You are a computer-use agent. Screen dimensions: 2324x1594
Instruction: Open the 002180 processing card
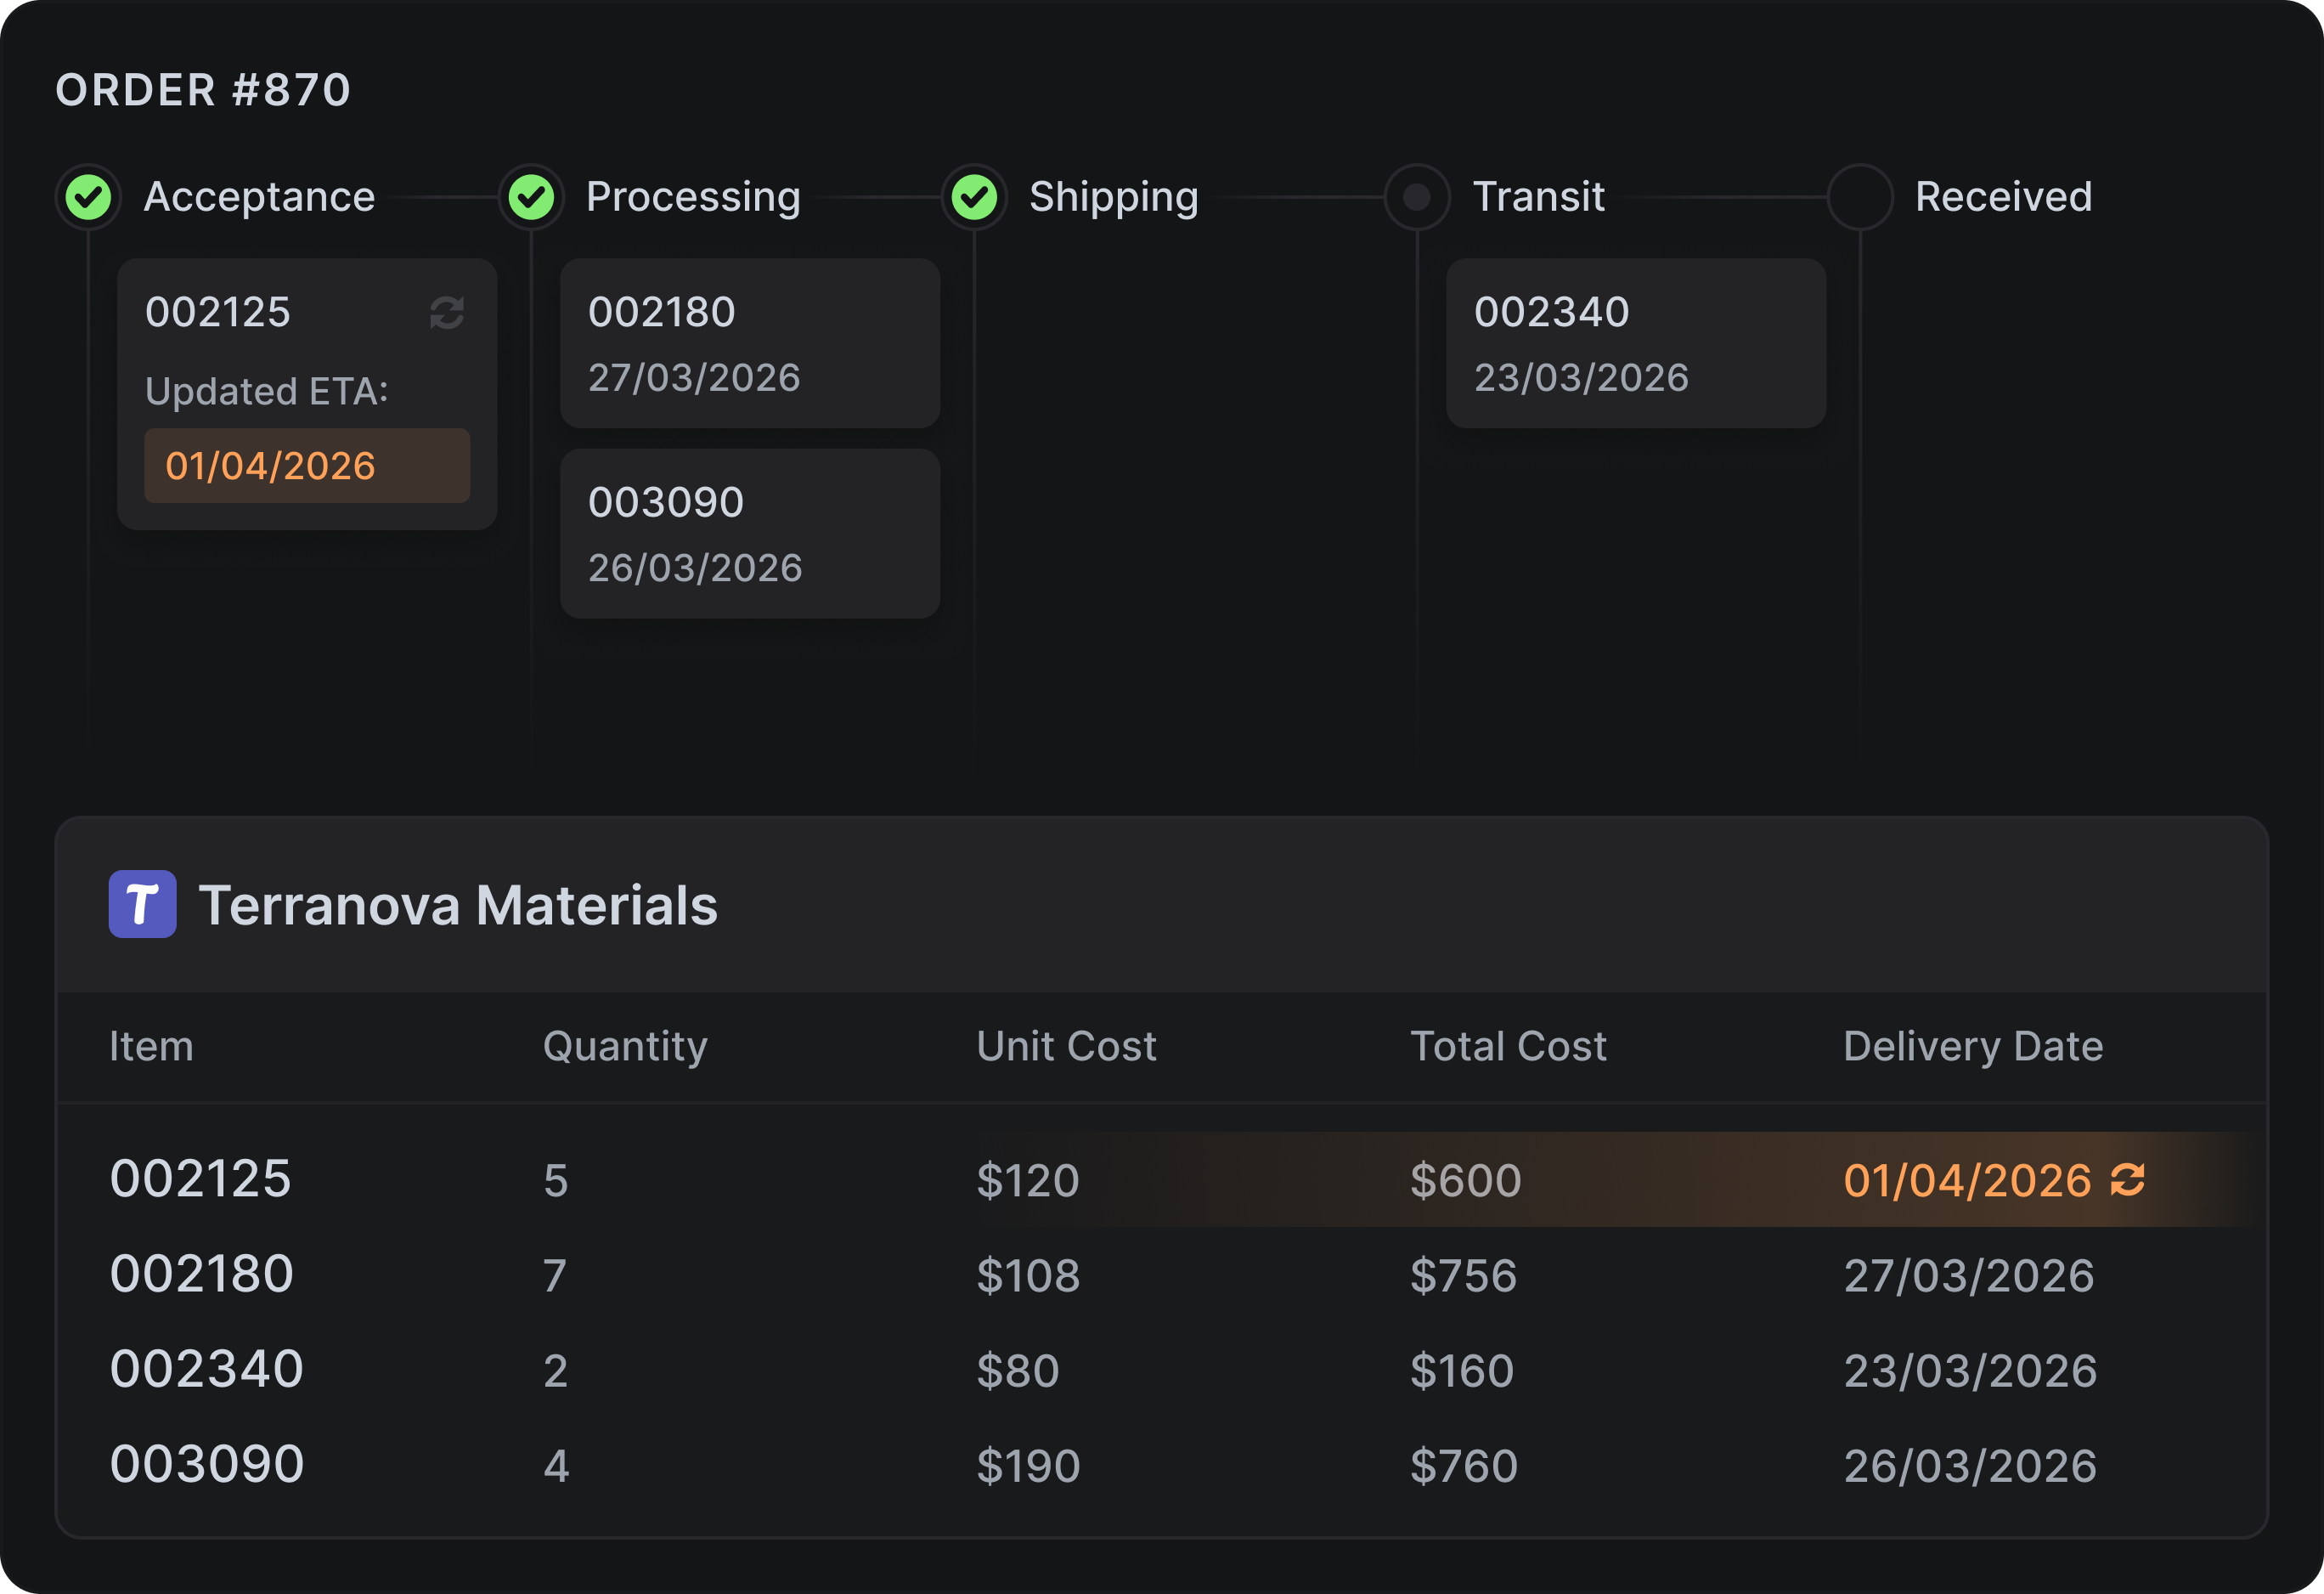749,343
